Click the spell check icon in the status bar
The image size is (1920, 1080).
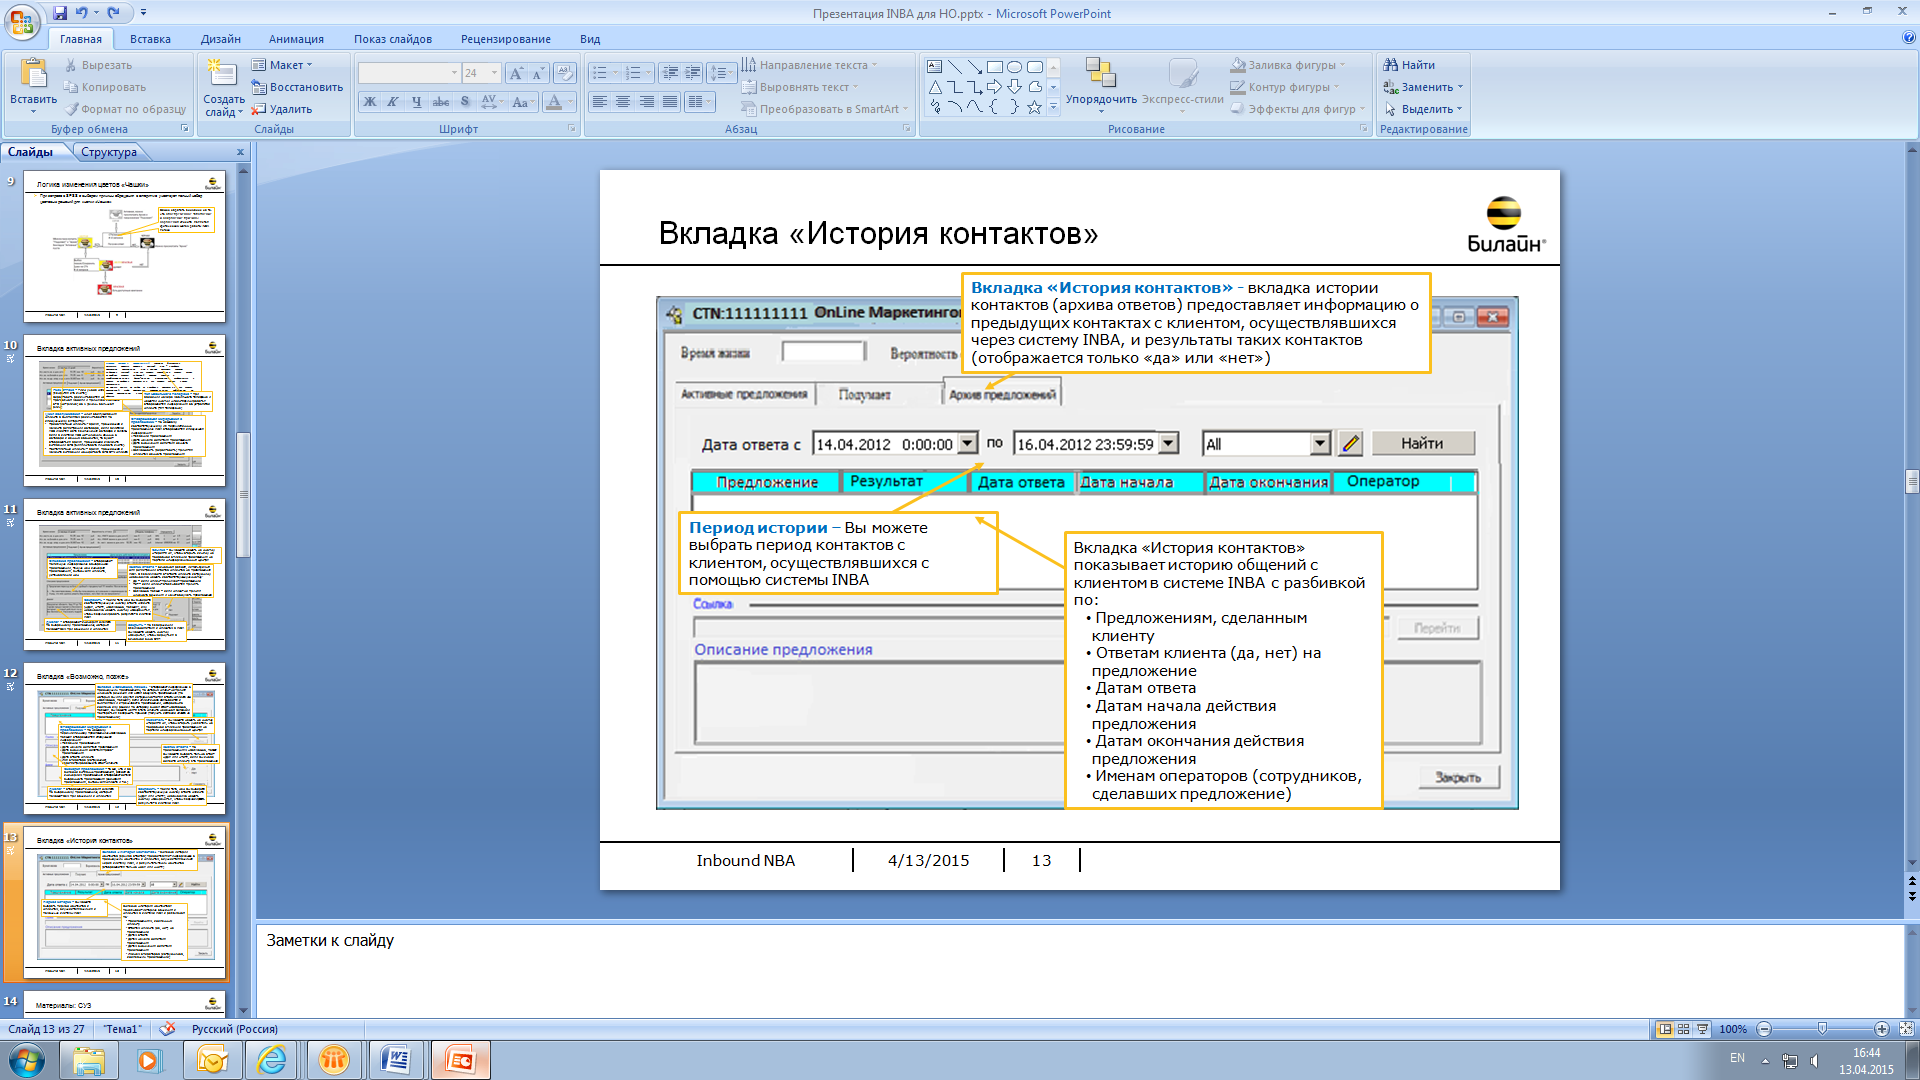tap(167, 1029)
